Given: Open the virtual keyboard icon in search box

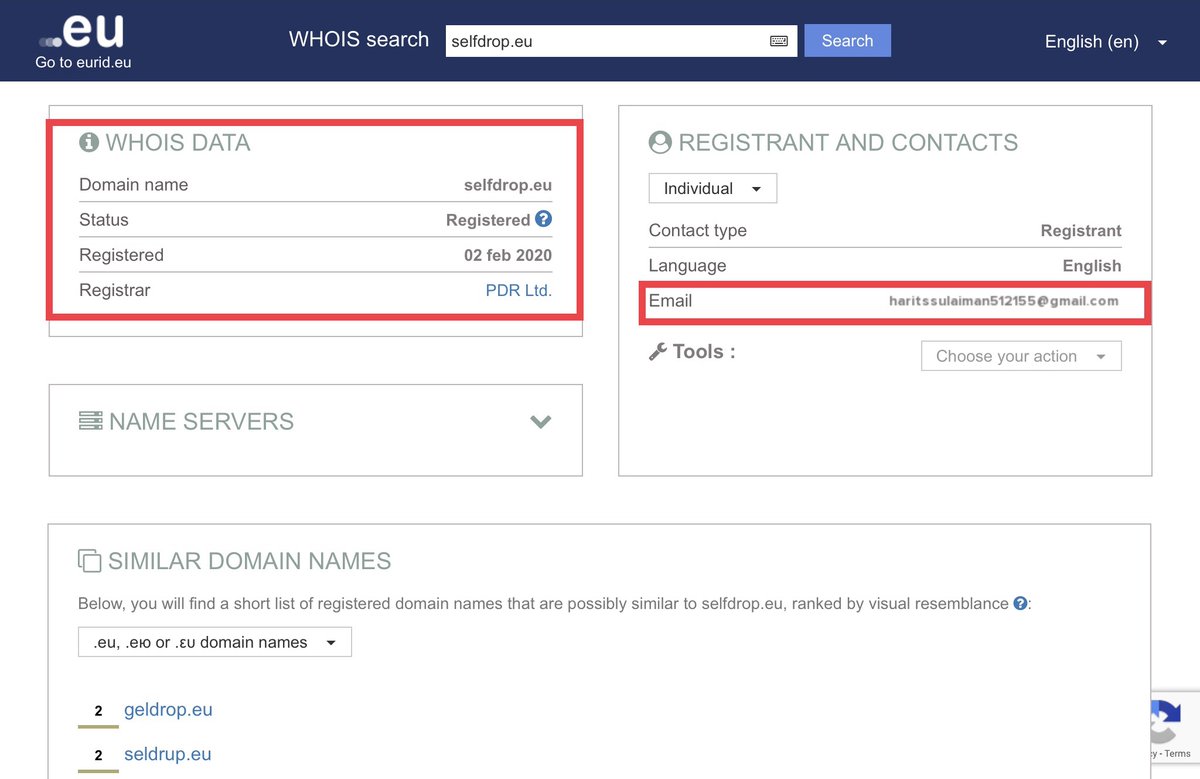Looking at the screenshot, I should click(x=779, y=41).
